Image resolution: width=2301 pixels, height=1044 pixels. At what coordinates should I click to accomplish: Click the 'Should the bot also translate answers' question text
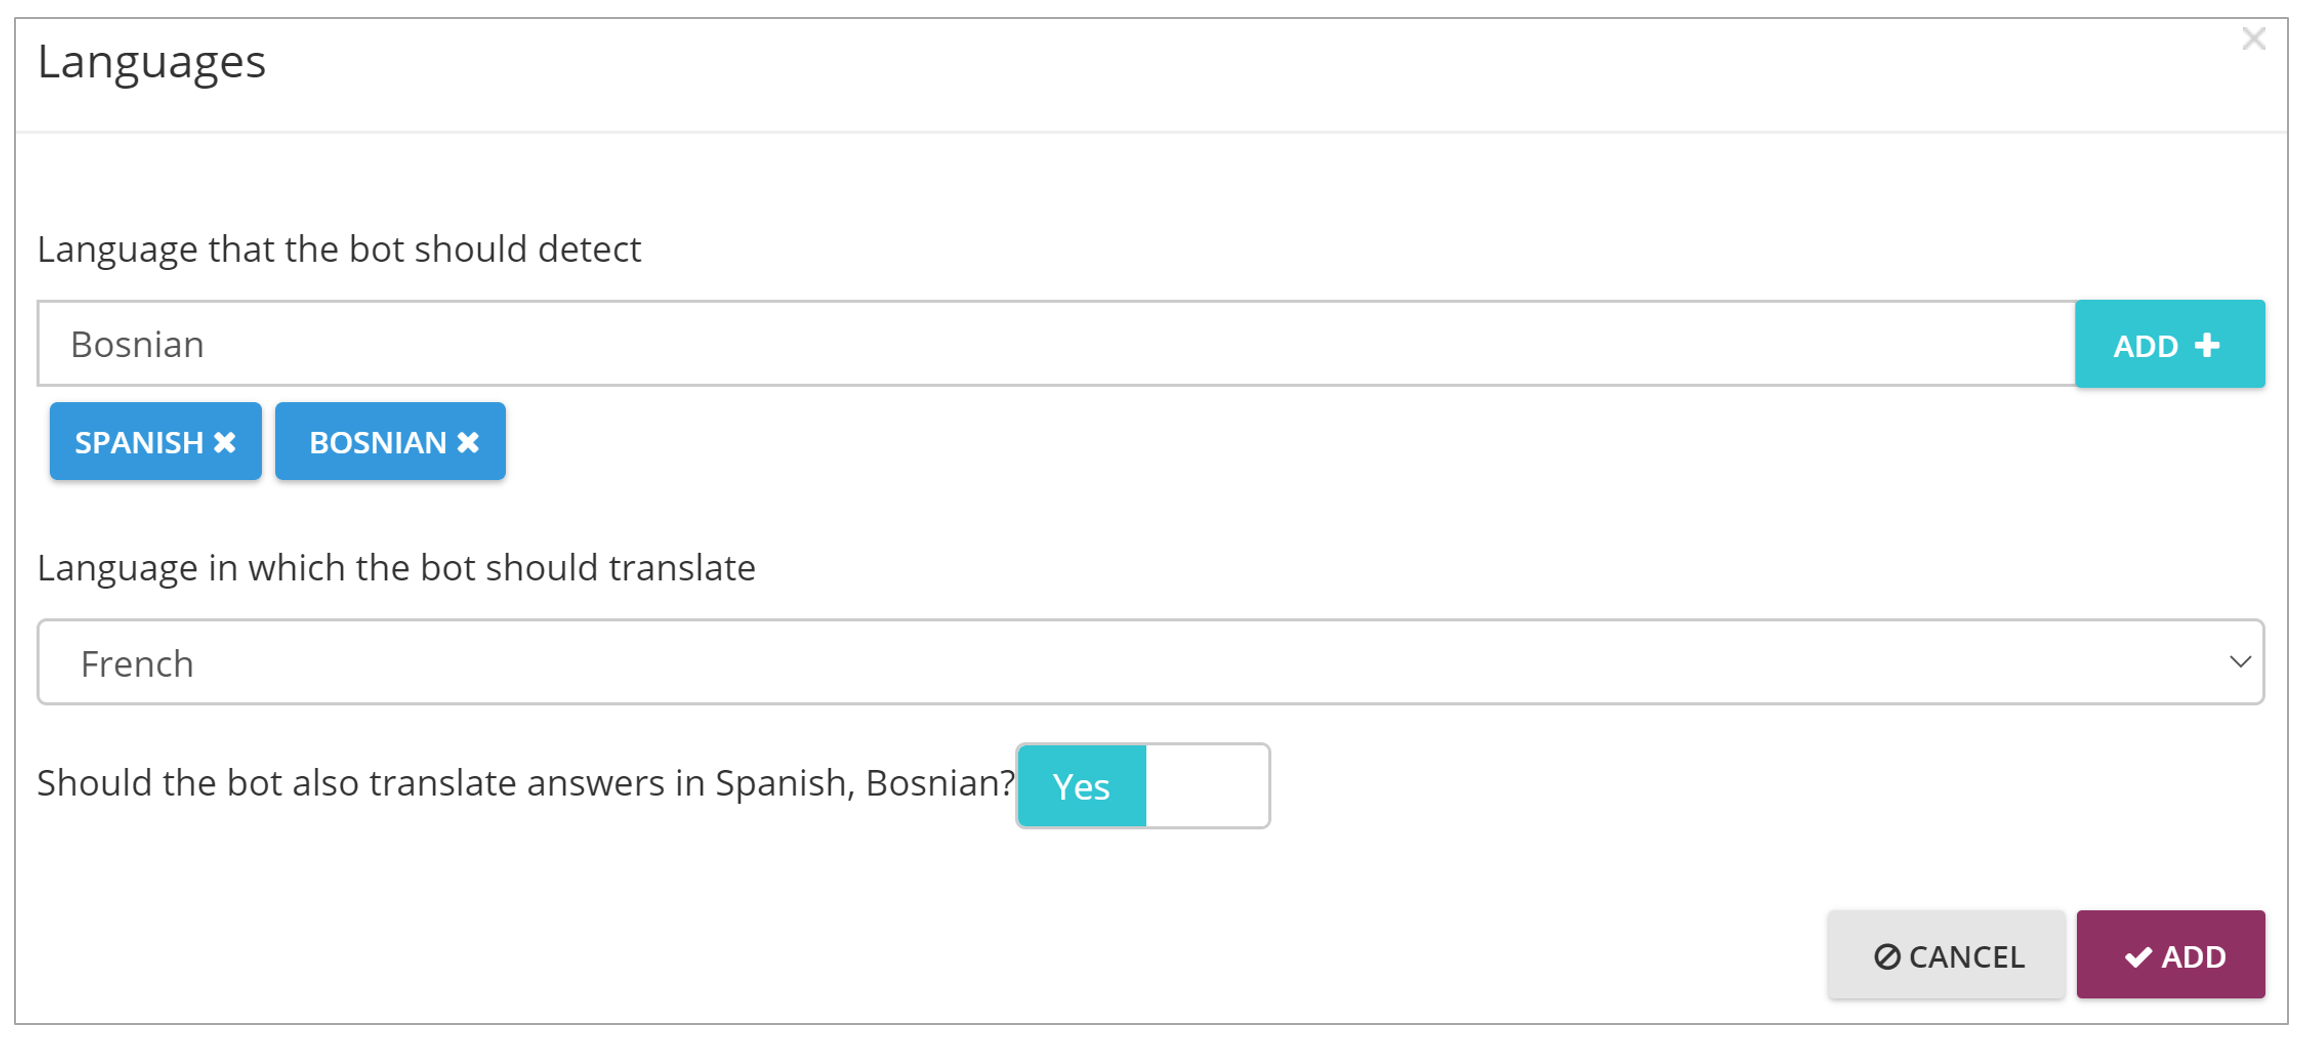coord(526,783)
